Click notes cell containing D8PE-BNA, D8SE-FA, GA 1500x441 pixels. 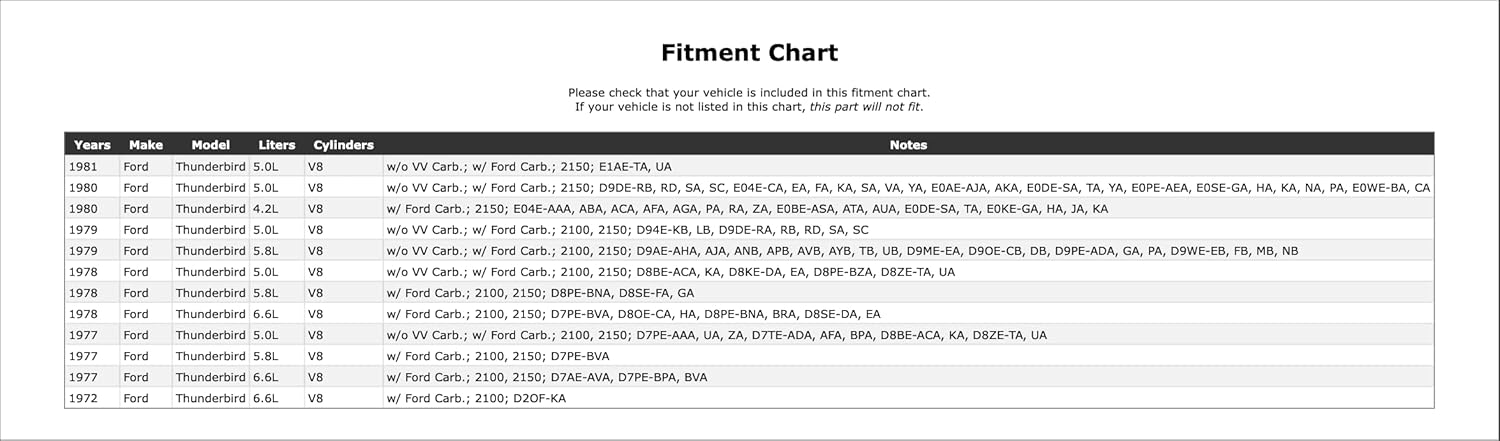(x=540, y=293)
